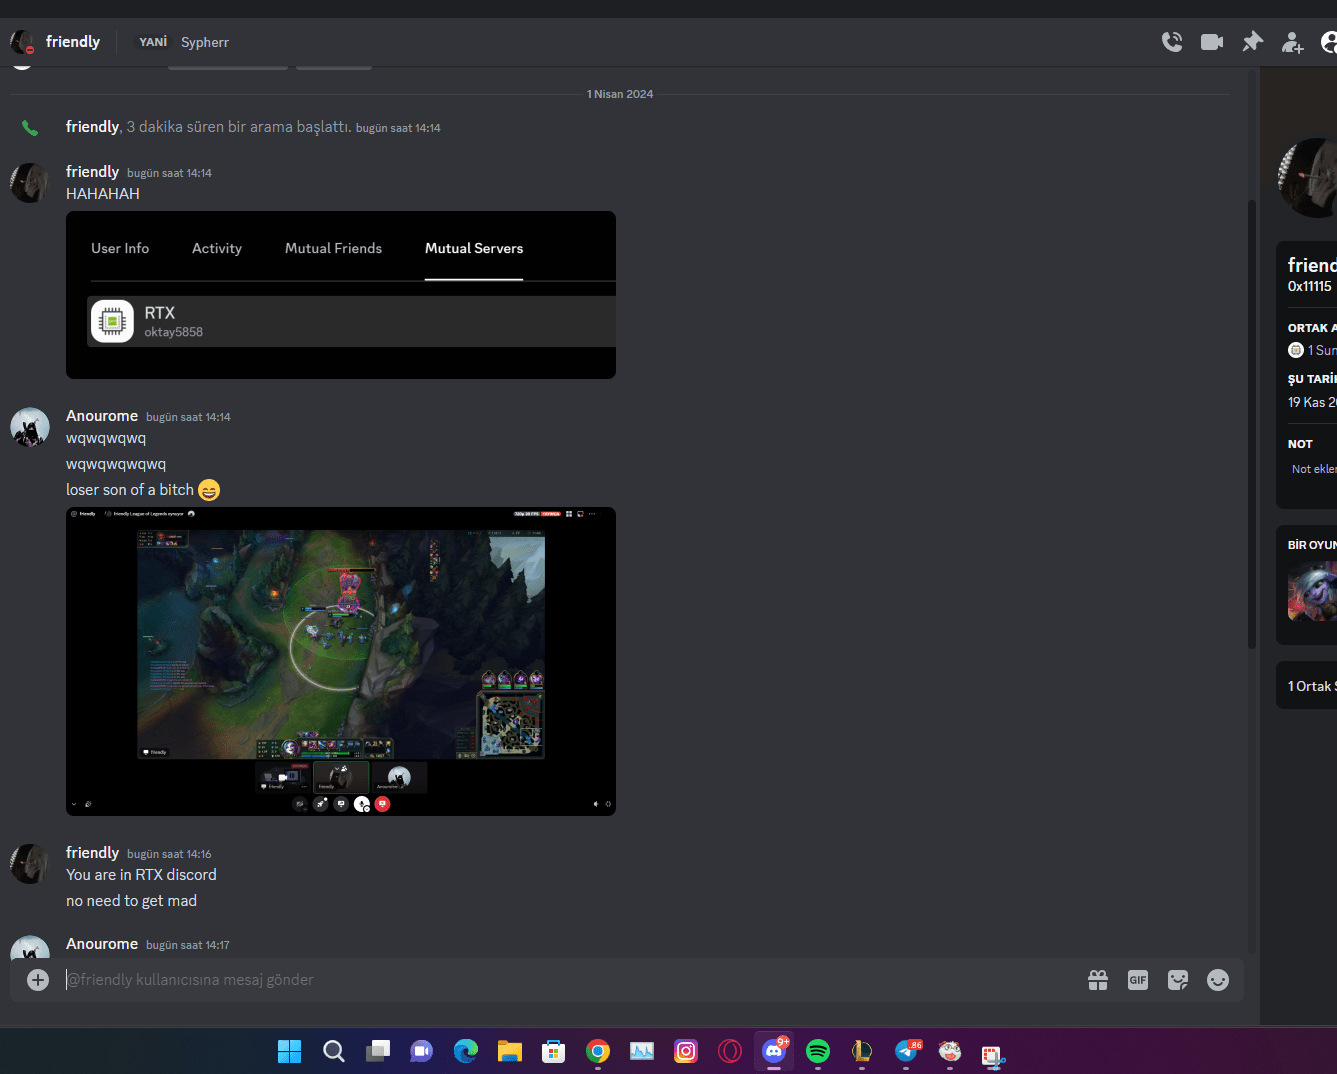
Task: Start a video call with friendly
Action: coord(1212,42)
